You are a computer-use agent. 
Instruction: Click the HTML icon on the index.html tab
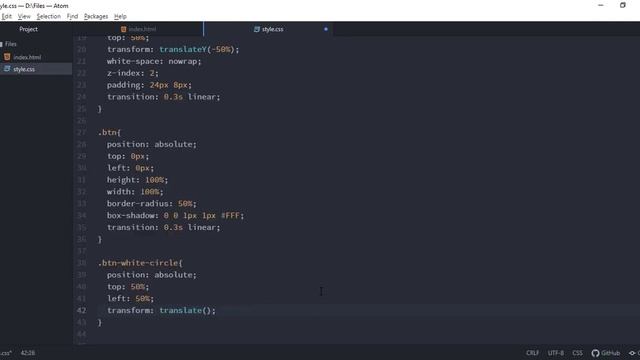(x=123, y=29)
